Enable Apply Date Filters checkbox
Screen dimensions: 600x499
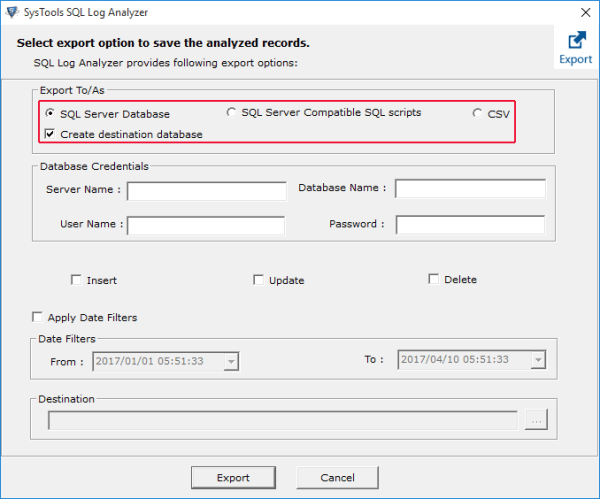tap(37, 317)
